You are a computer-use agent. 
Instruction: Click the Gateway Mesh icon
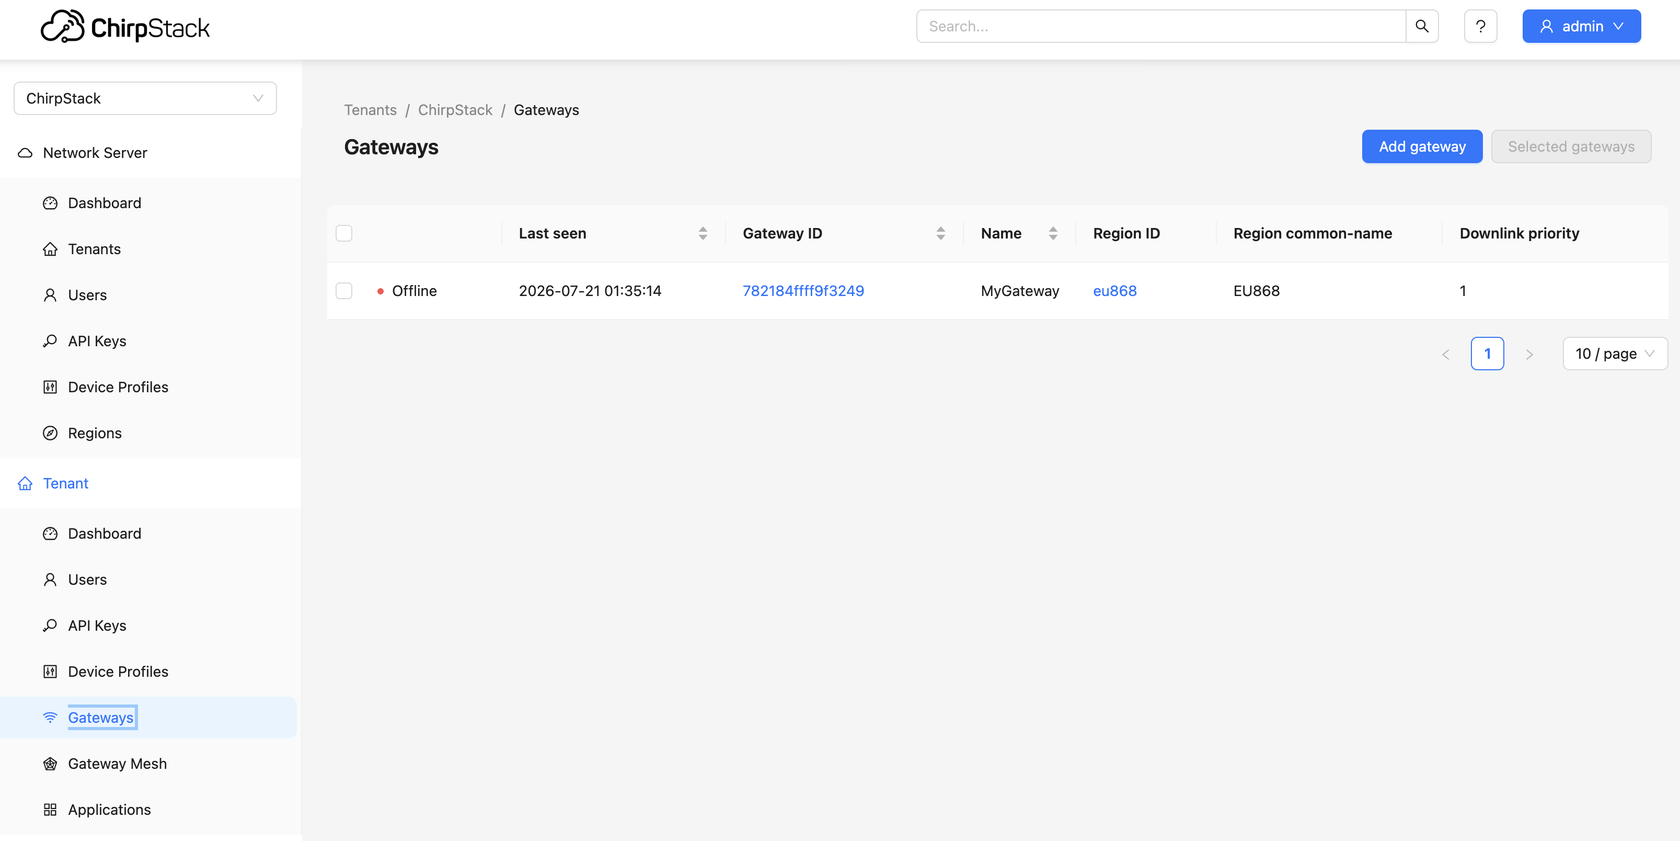tap(50, 764)
